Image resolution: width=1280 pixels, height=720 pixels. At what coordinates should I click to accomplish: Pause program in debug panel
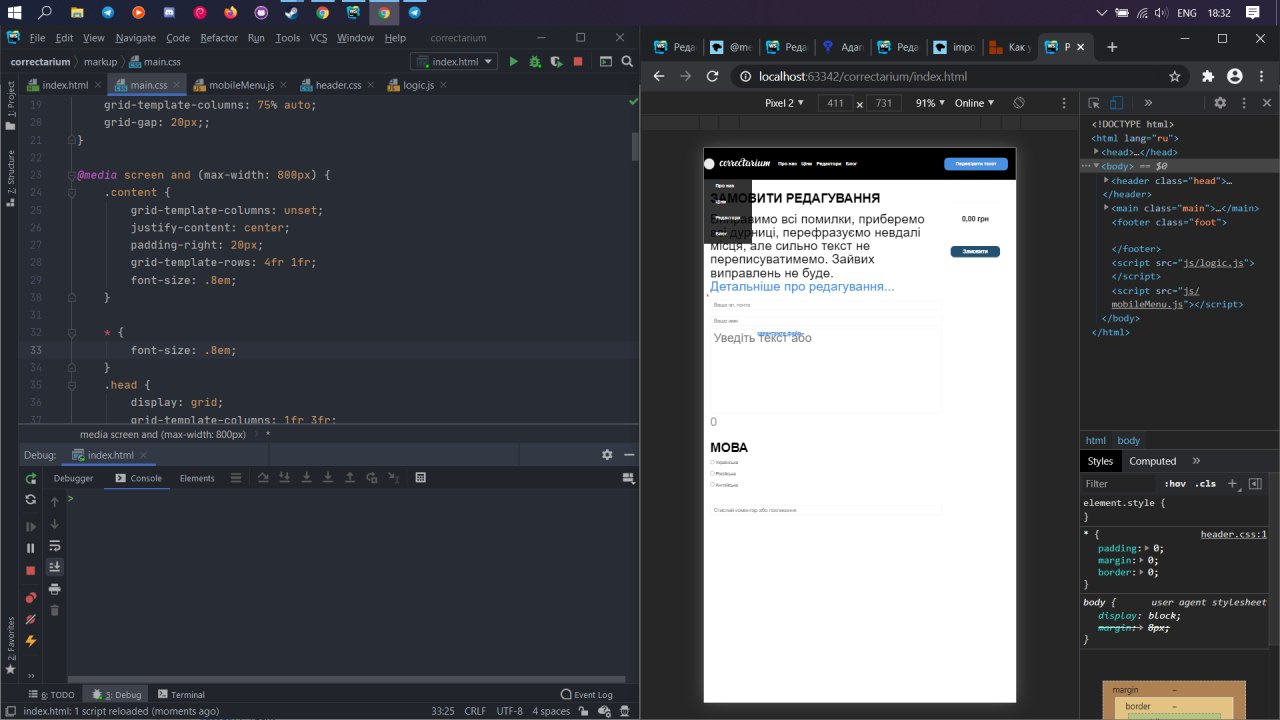pyautogui.click(x=31, y=548)
